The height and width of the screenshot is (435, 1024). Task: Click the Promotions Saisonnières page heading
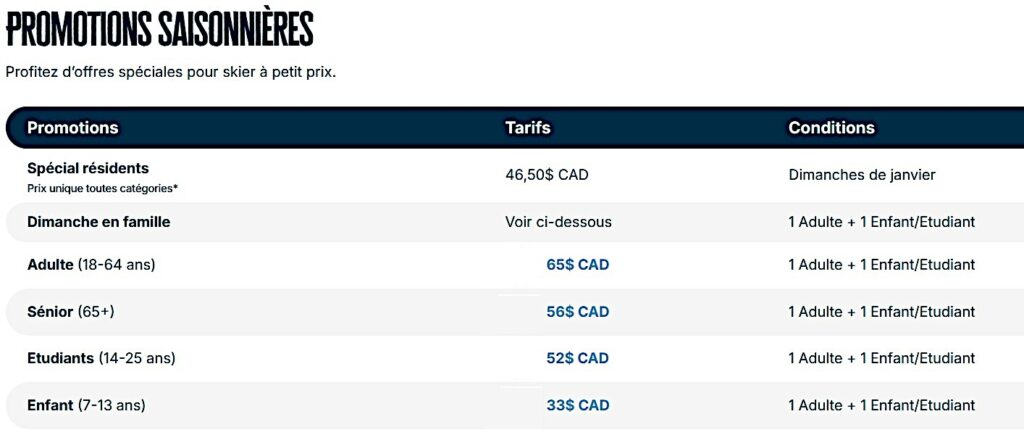[159, 28]
